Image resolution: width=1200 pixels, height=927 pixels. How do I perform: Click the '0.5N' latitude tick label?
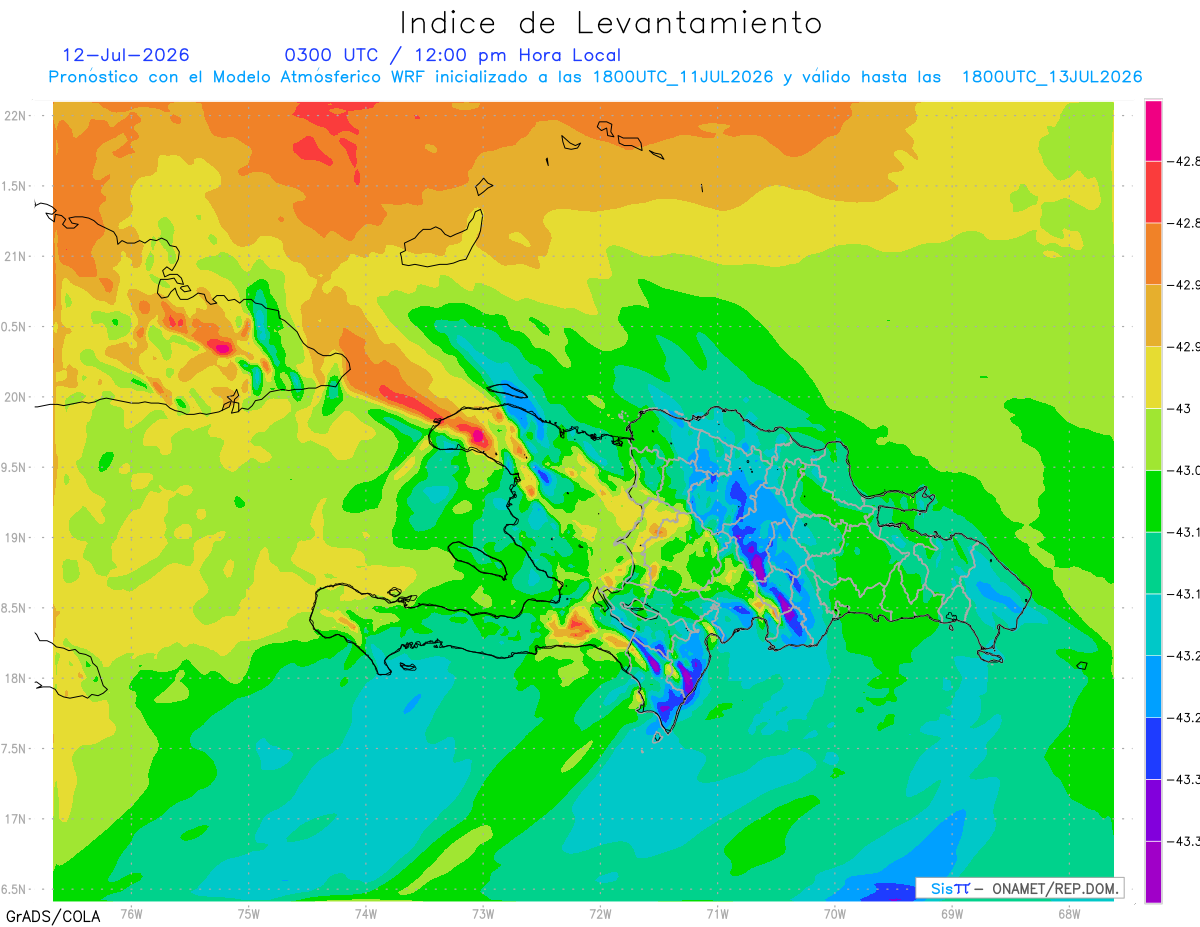[x=15, y=327]
